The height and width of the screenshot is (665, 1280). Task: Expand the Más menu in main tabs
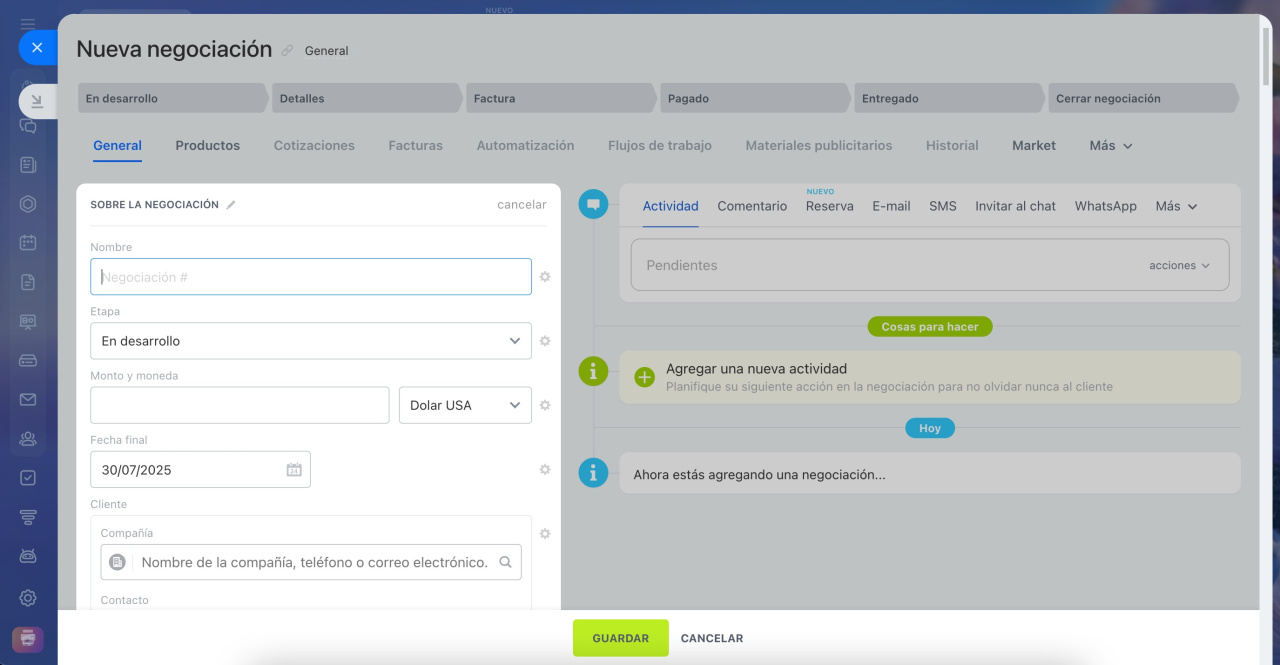[1111, 146]
